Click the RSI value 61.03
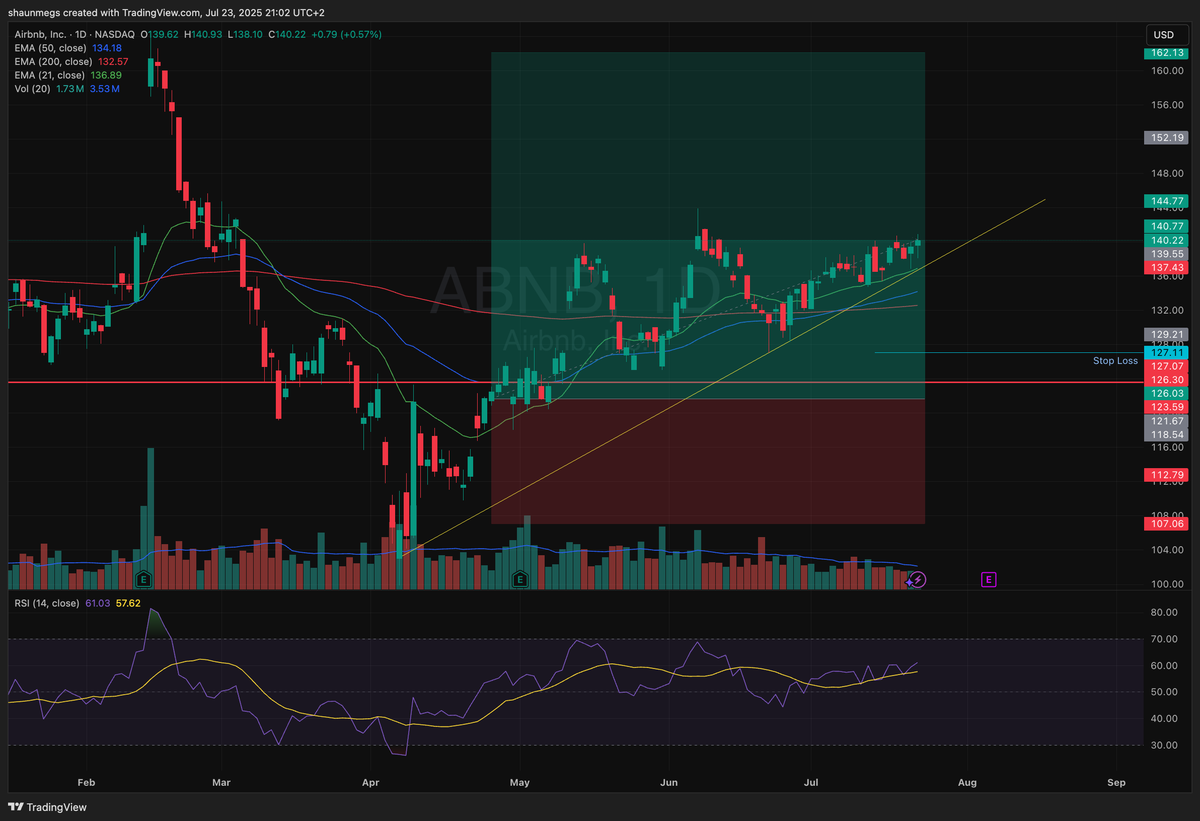Screen dimensions: 1200x821 [98, 601]
